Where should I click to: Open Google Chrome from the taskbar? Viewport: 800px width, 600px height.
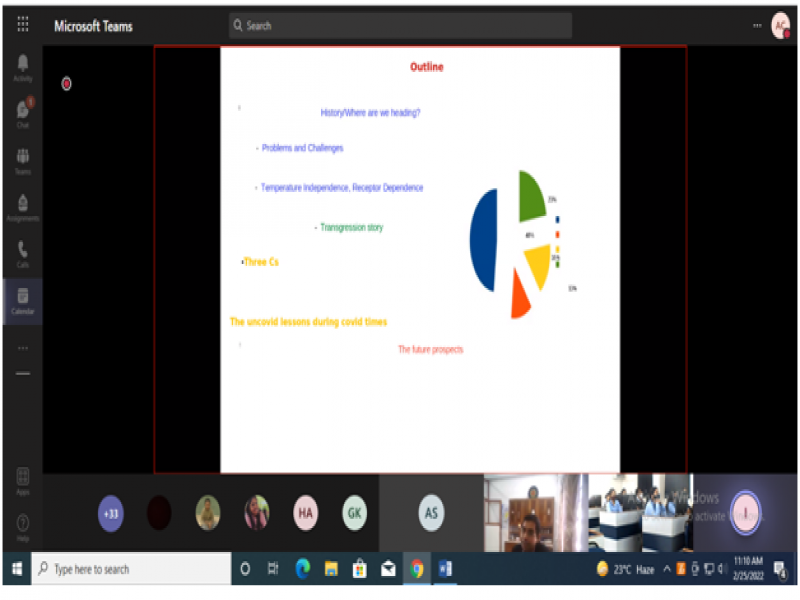pos(416,569)
